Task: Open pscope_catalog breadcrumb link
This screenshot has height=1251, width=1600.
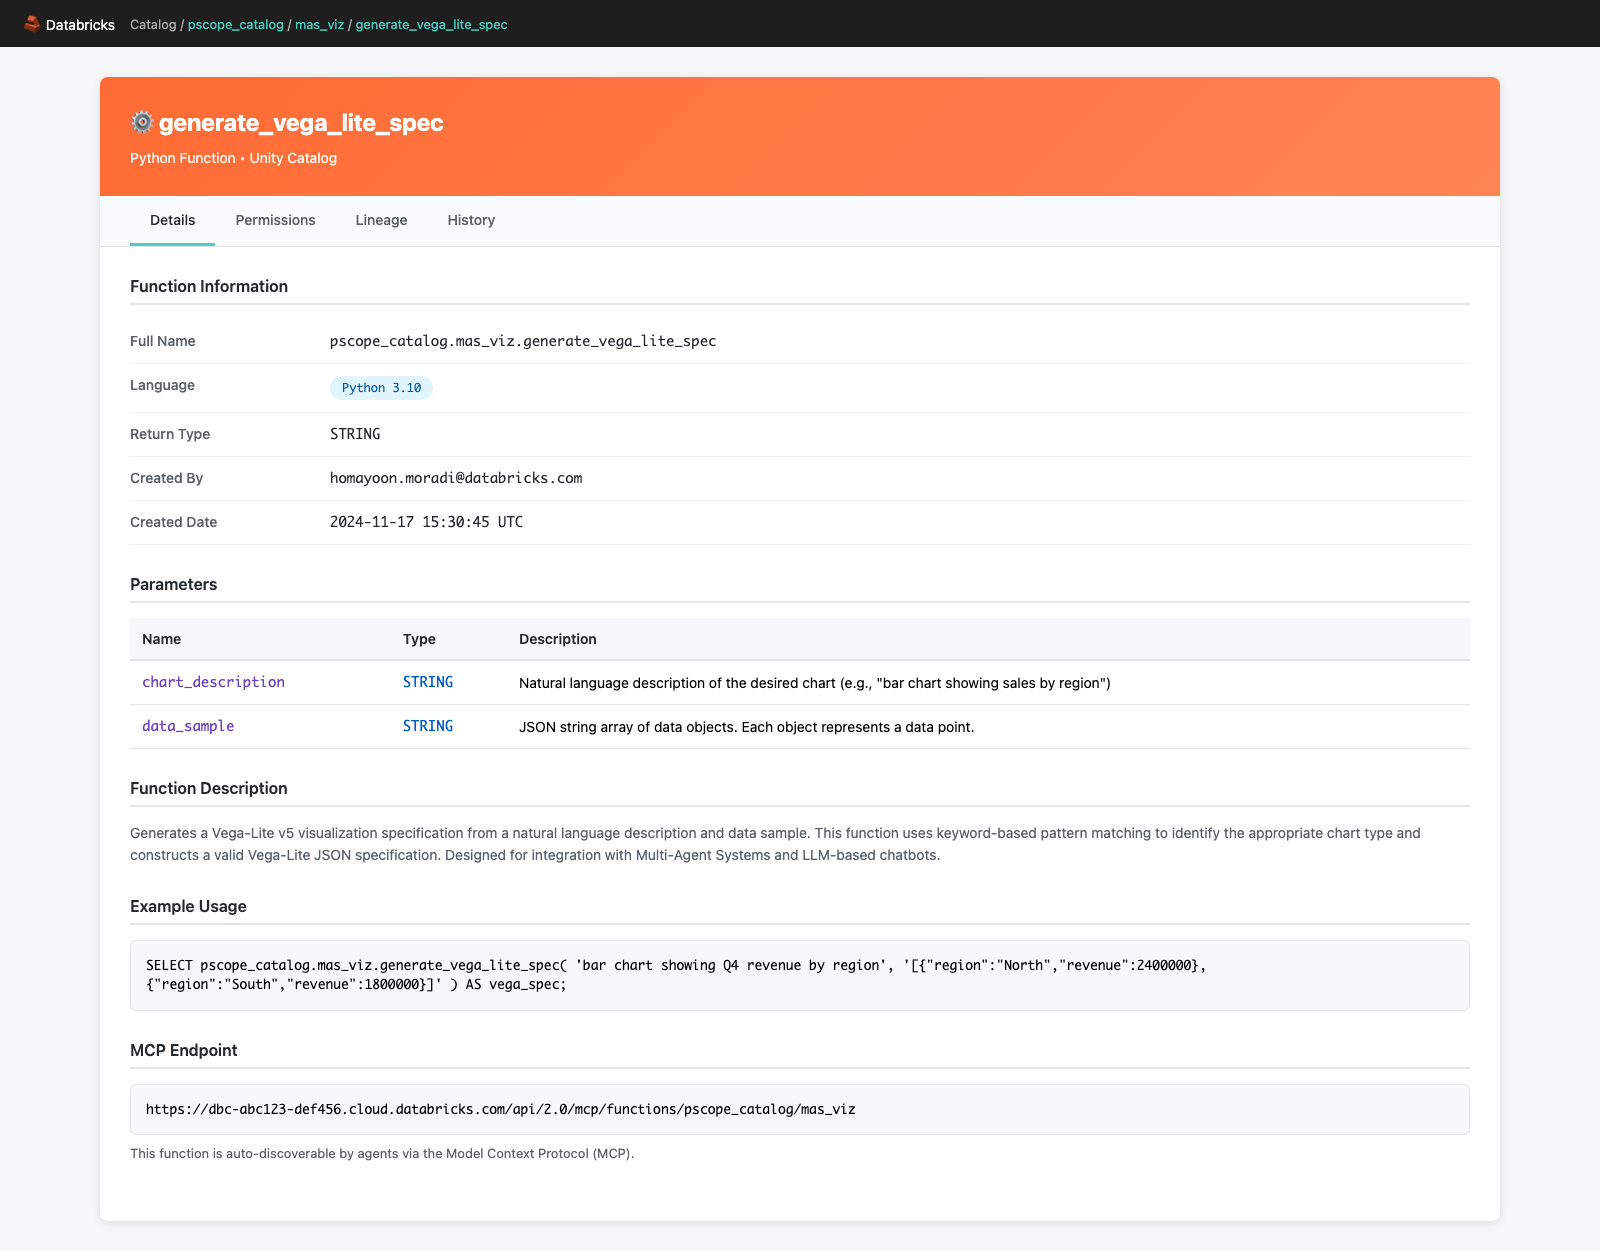Action: pos(235,24)
